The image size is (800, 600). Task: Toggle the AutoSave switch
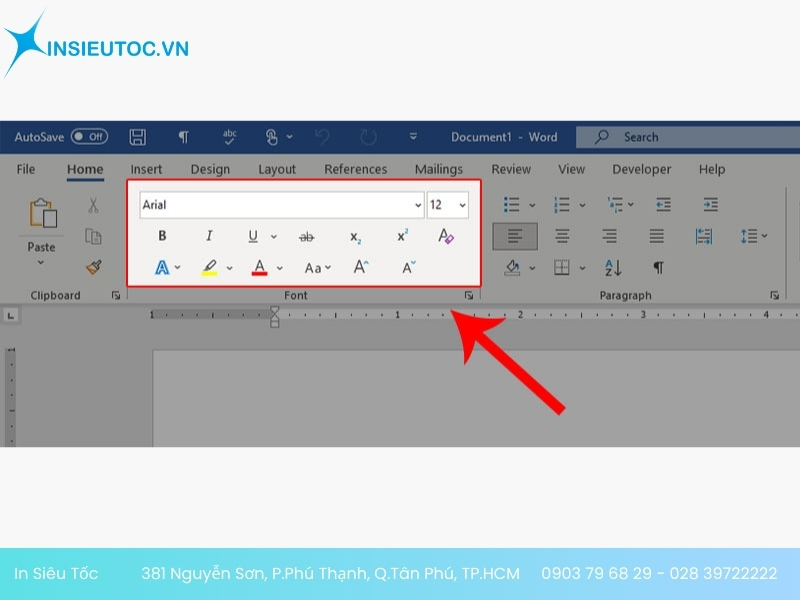[x=90, y=136]
